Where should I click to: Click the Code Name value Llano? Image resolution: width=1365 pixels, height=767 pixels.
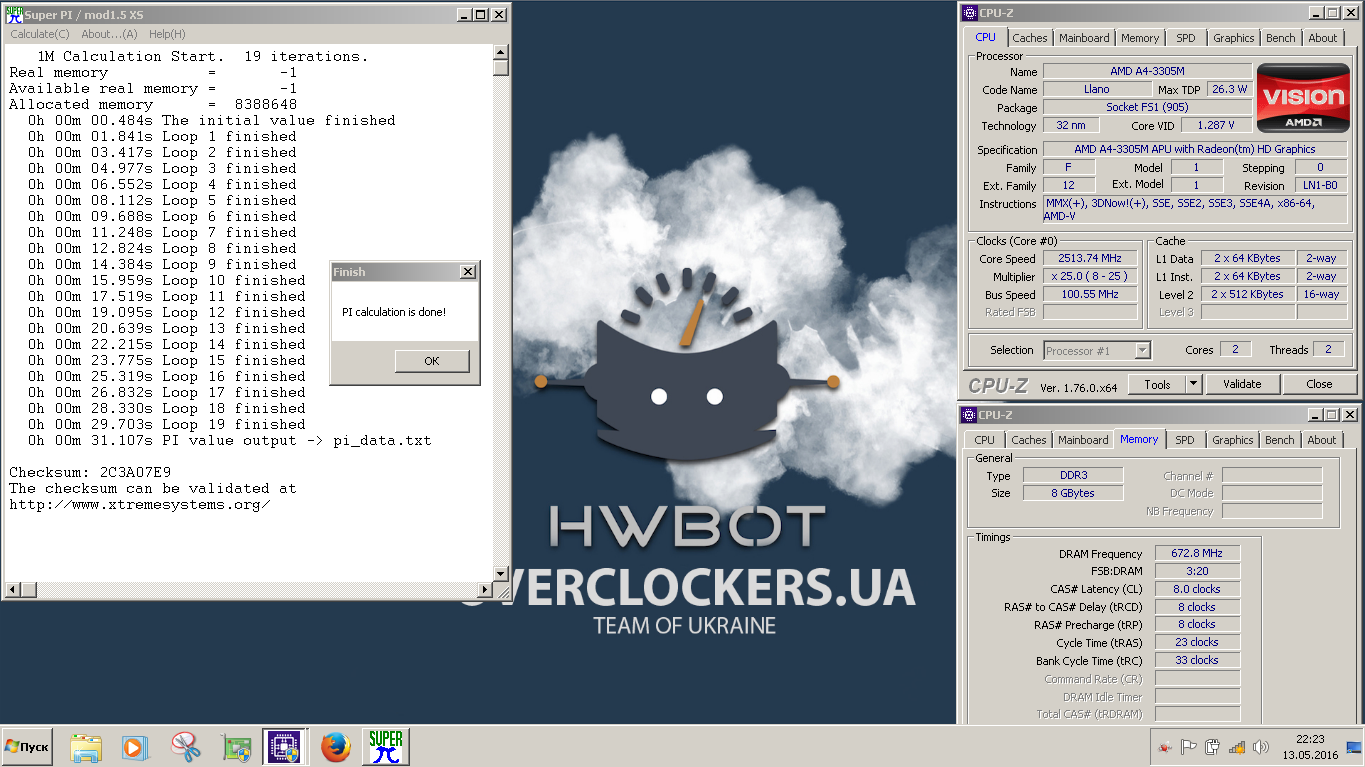[x=1097, y=90]
